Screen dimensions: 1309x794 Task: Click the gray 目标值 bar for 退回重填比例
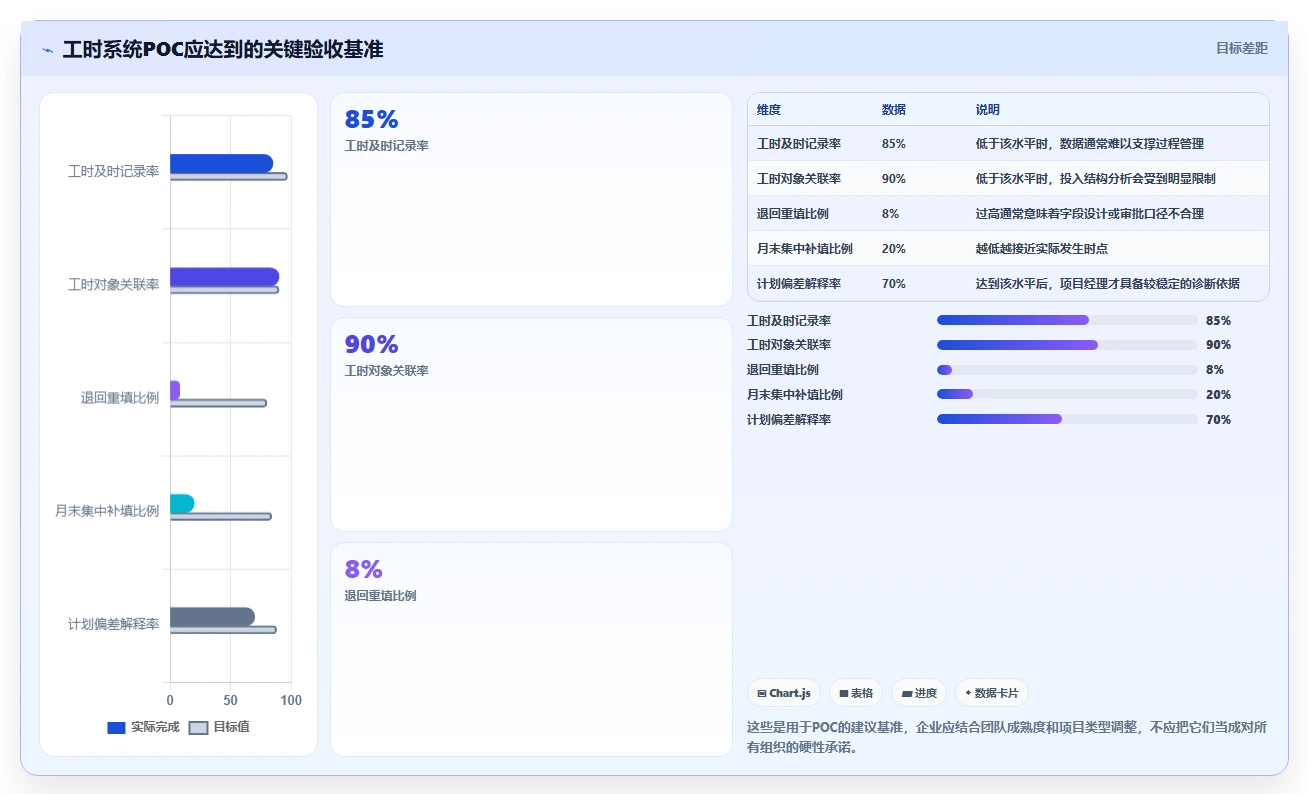click(218, 403)
